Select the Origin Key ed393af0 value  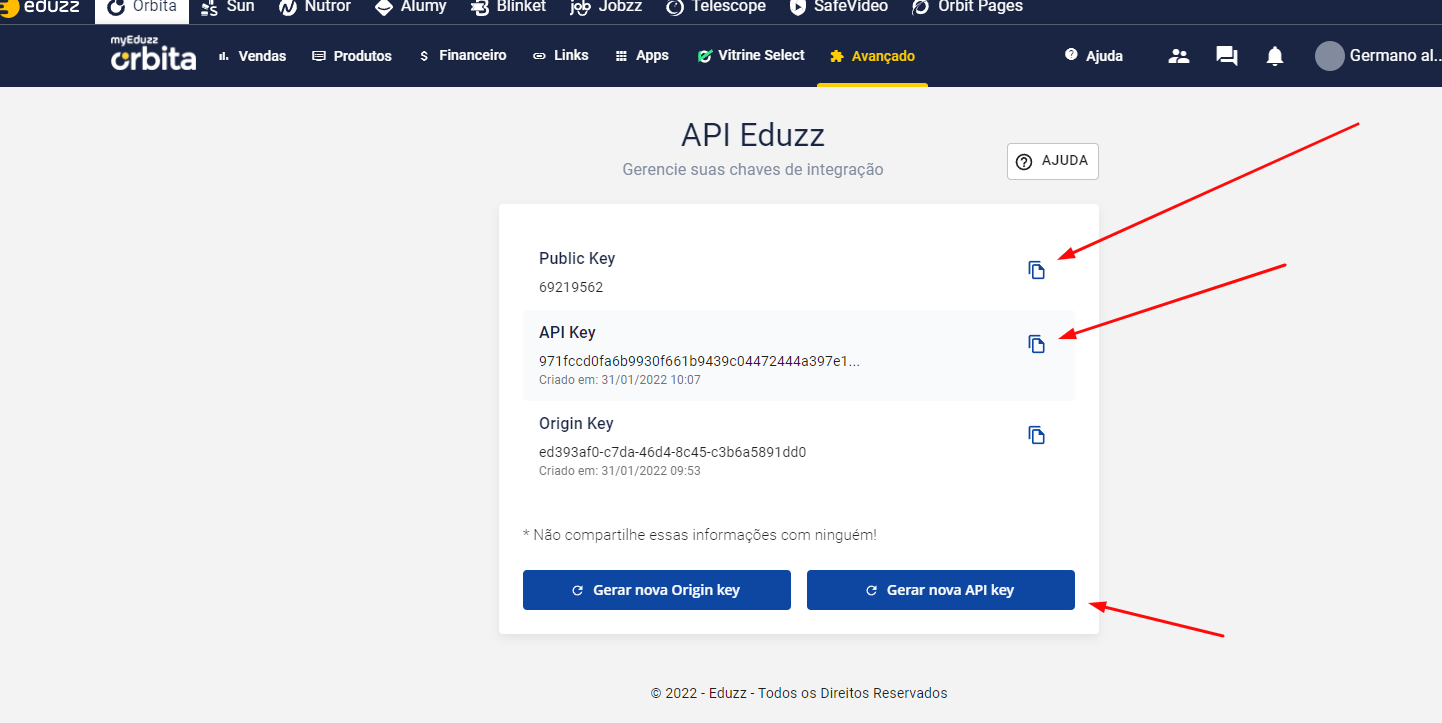point(672,452)
